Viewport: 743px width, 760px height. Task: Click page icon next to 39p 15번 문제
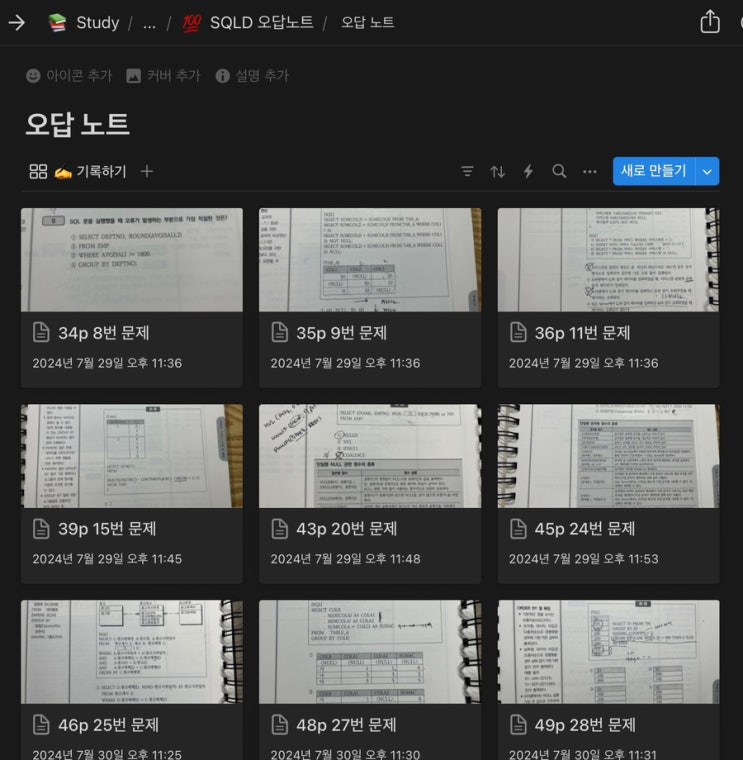coord(41,528)
